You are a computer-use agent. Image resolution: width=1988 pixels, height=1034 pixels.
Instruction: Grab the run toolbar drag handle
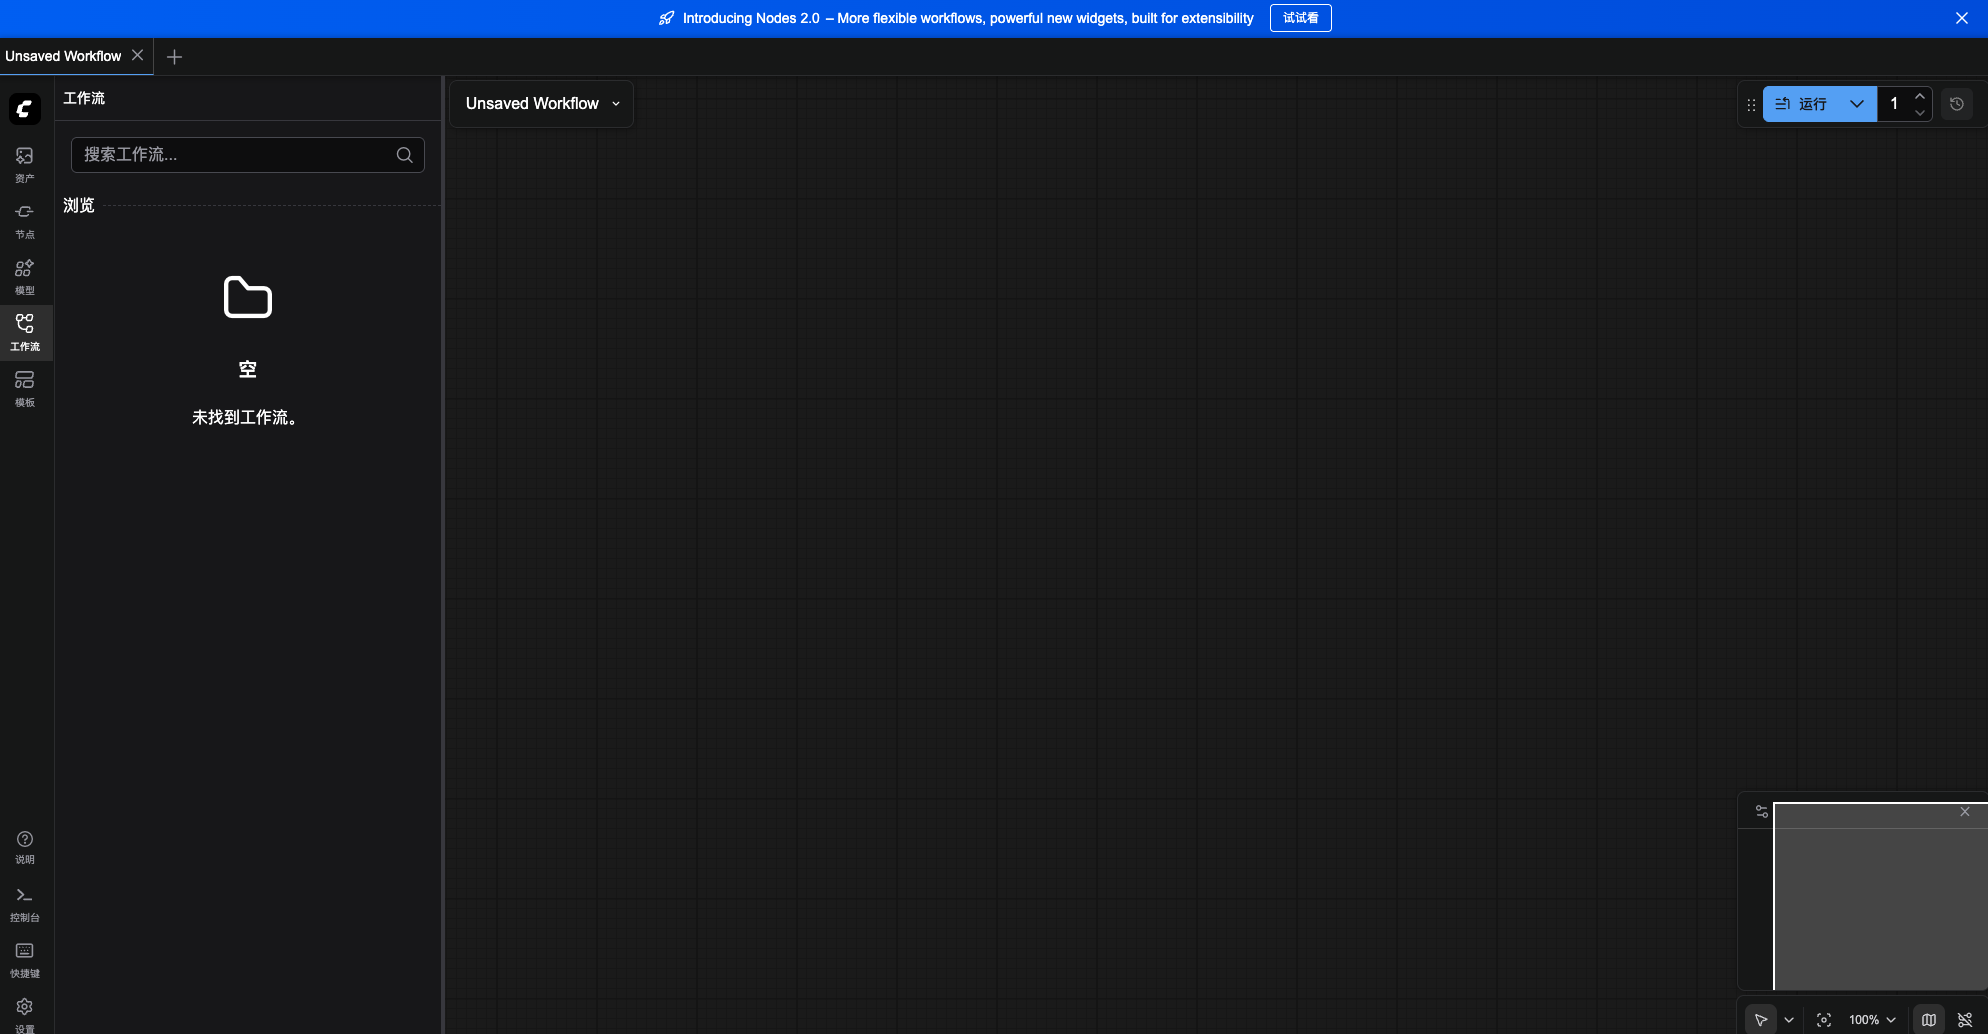pos(1751,104)
